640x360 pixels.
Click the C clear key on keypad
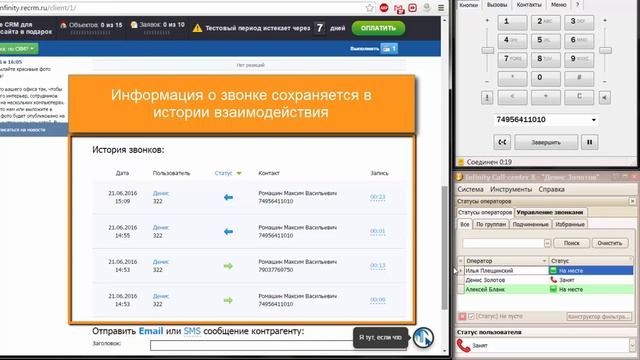click(579, 97)
